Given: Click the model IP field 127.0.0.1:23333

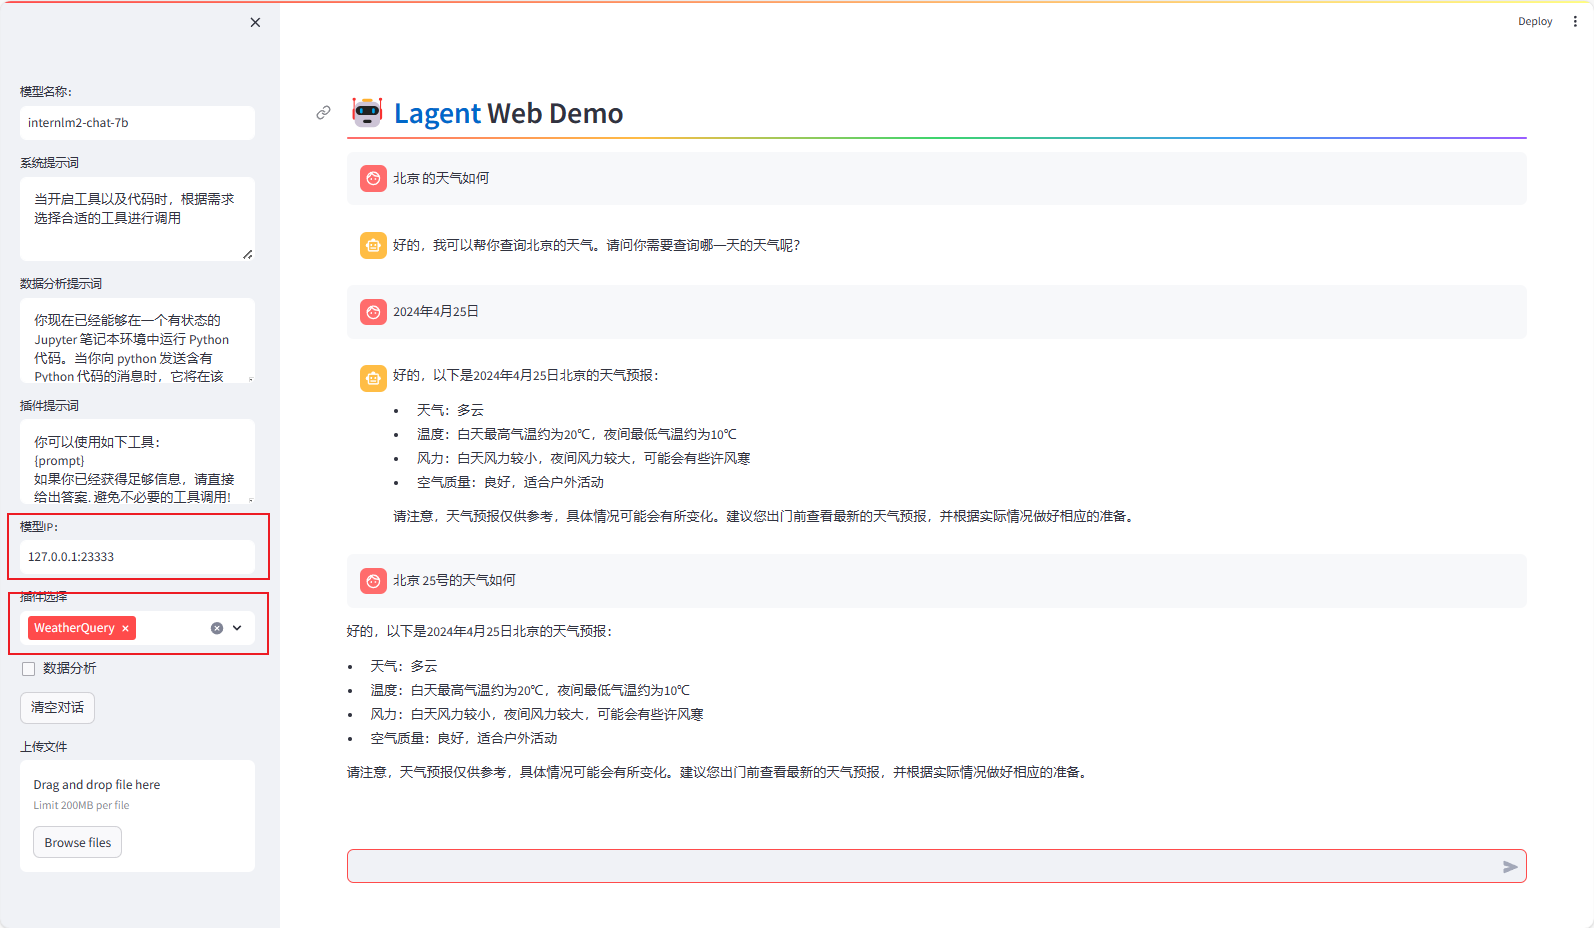Looking at the screenshot, I should pyautogui.click(x=137, y=557).
